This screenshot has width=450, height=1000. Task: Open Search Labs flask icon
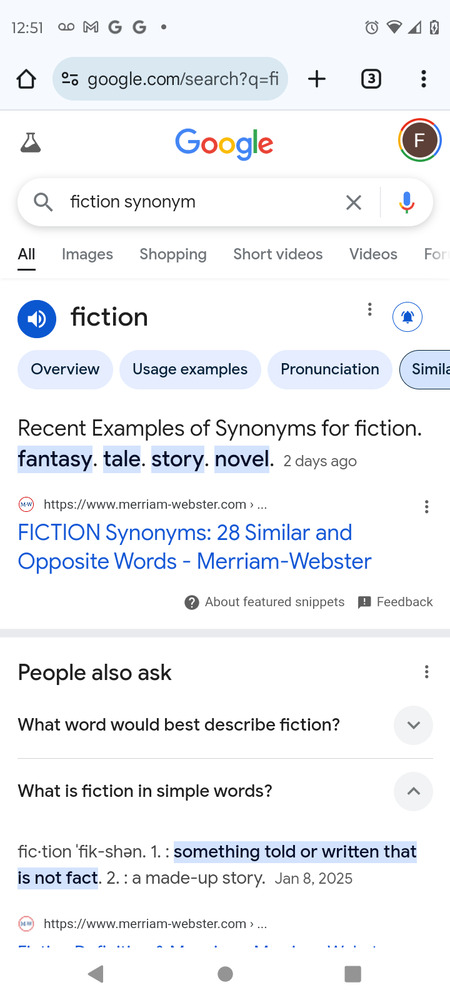pyautogui.click(x=30, y=143)
